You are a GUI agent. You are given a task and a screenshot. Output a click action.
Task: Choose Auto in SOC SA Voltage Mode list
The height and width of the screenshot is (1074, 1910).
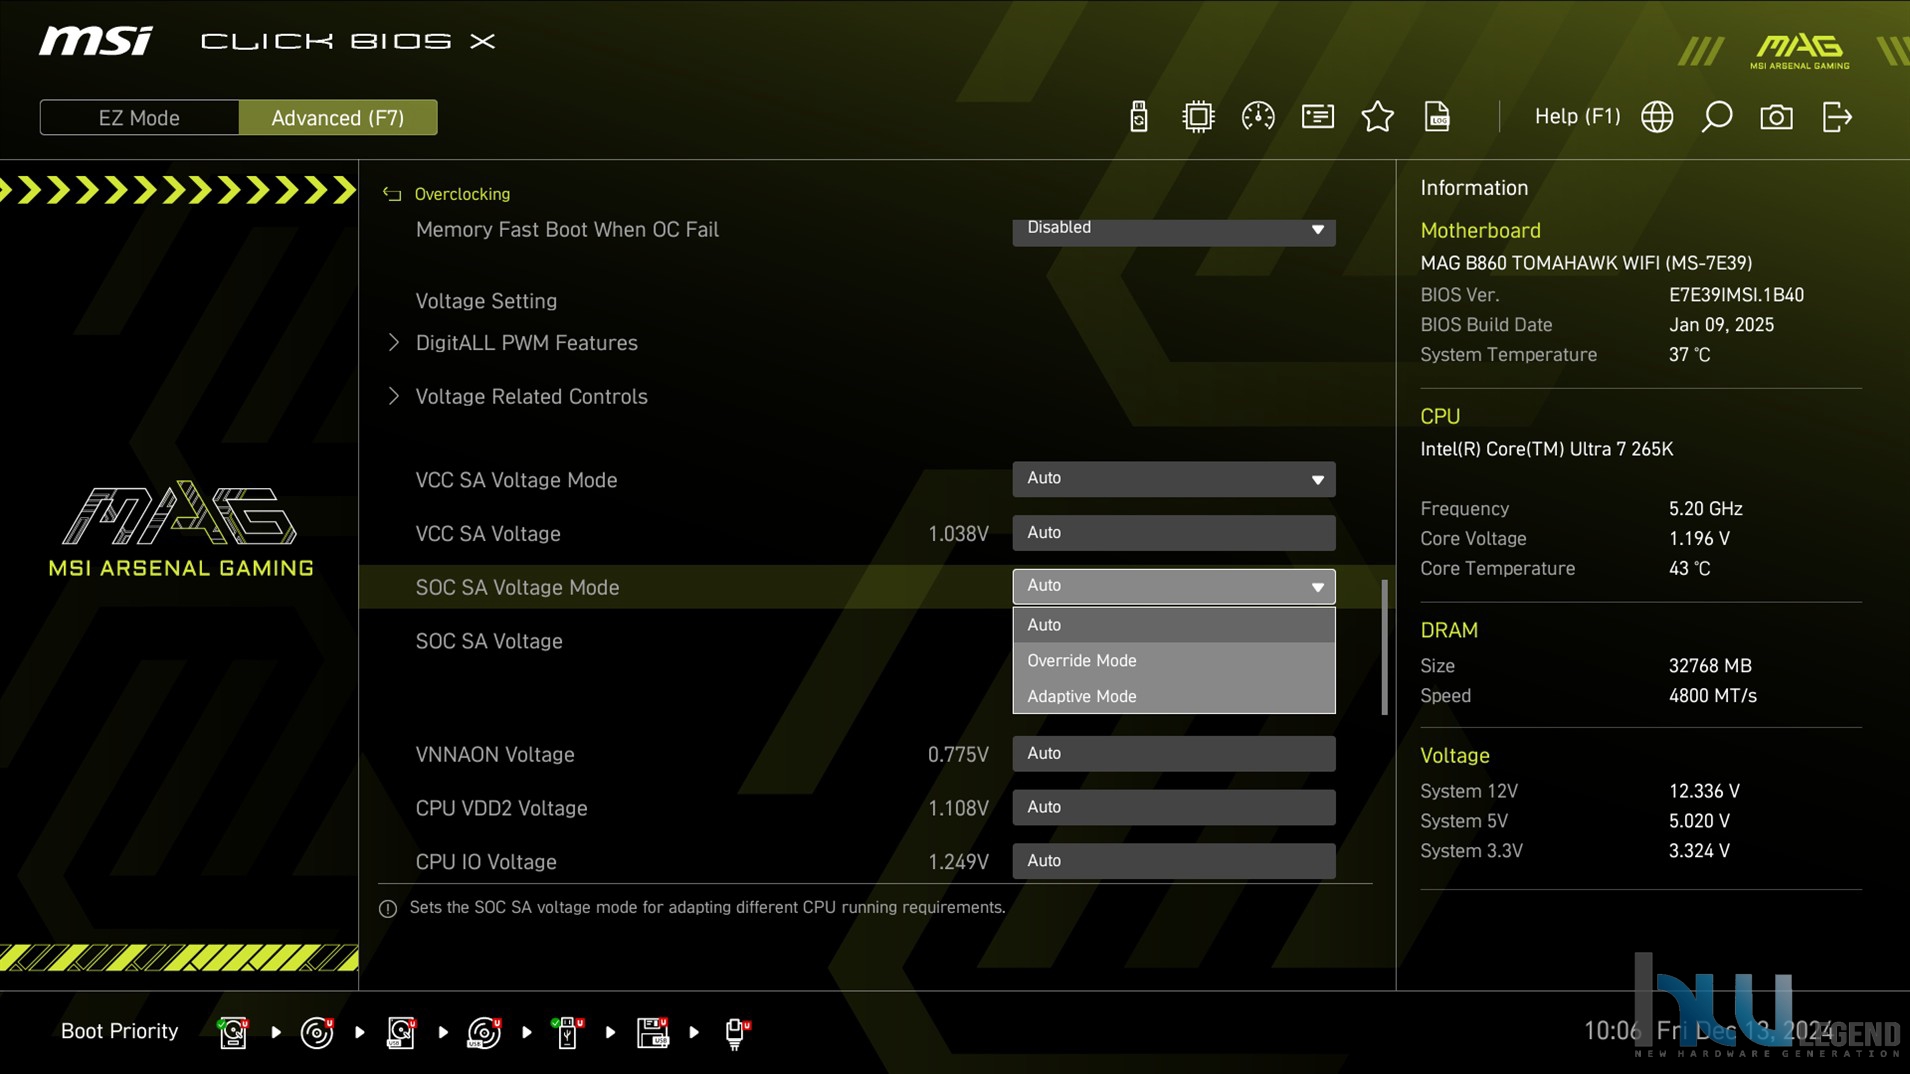1173,625
